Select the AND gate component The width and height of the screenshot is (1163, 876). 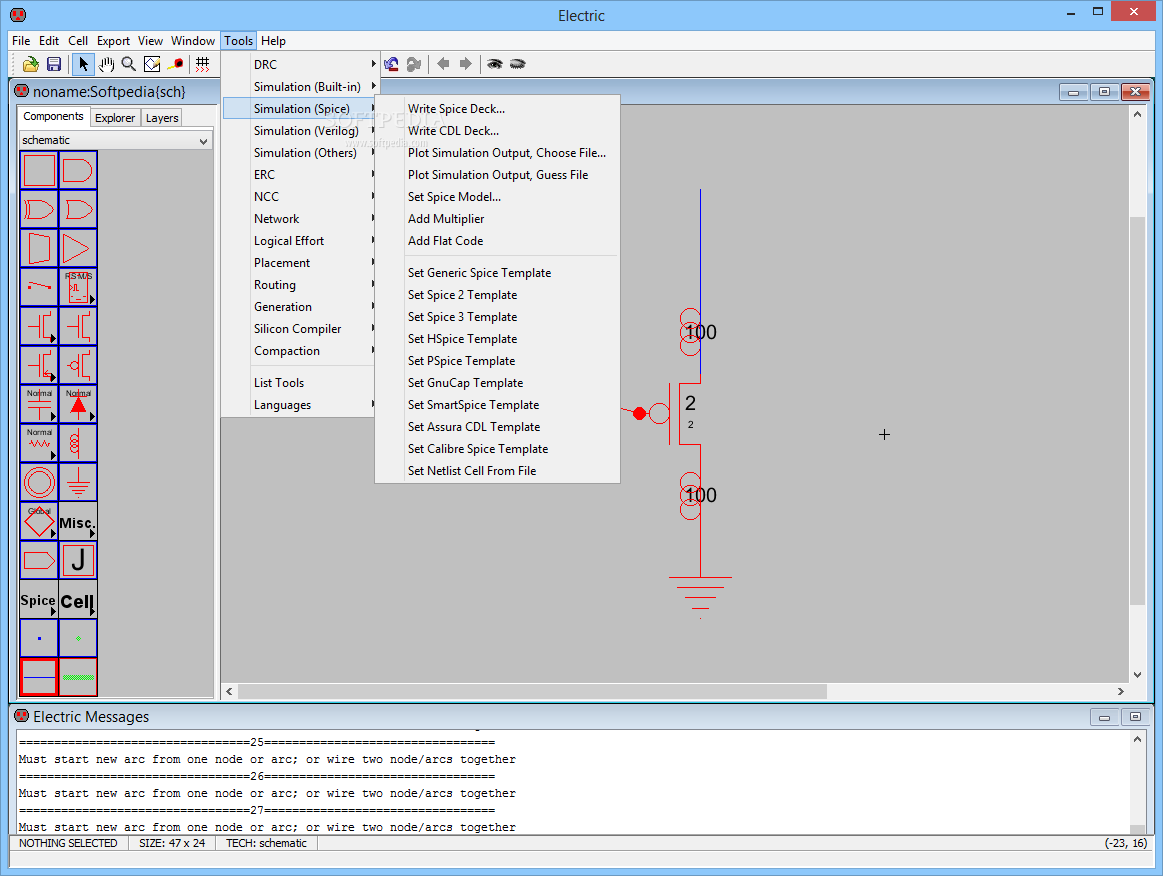tap(78, 171)
